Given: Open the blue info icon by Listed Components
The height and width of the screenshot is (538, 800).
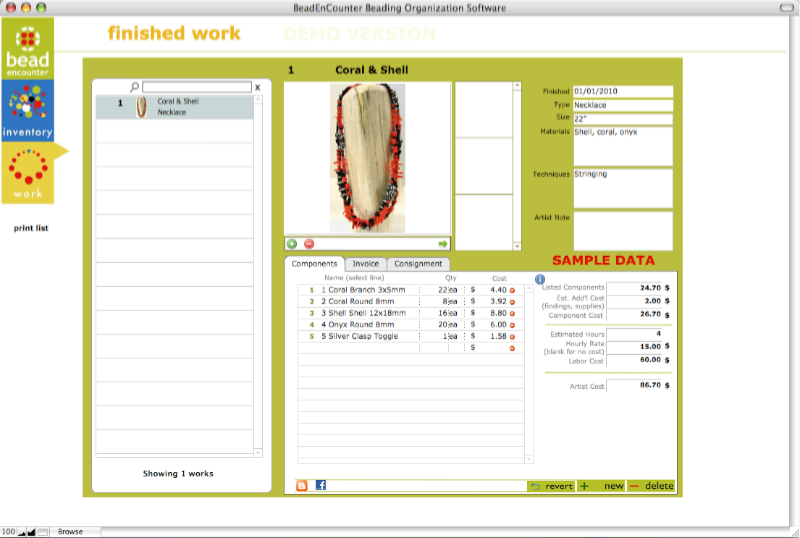Looking at the screenshot, I should (x=540, y=279).
